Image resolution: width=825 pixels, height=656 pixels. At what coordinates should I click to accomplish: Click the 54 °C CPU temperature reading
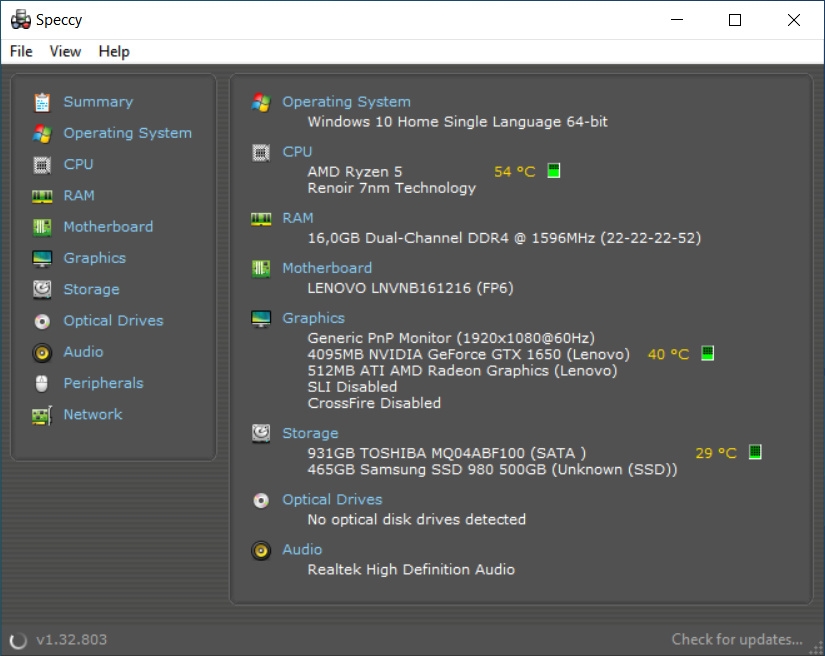coord(515,172)
